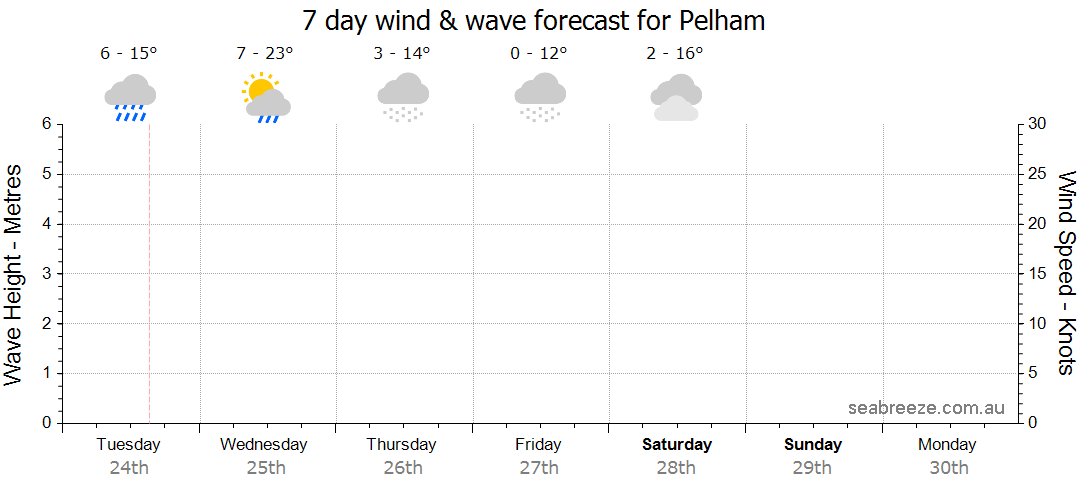
Task: Click Saturday's cloudy weather icon
Action: (676, 98)
